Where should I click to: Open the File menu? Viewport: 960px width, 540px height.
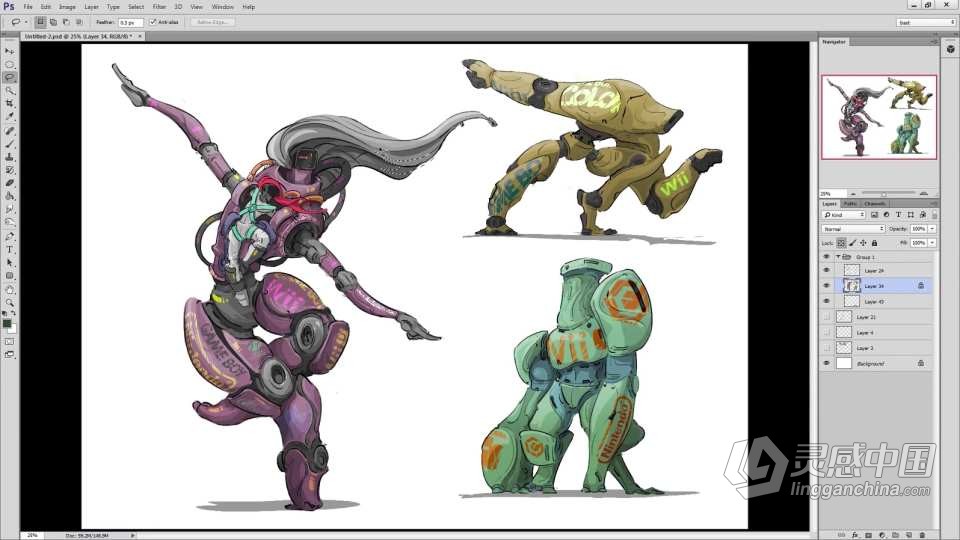tap(28, 7)
